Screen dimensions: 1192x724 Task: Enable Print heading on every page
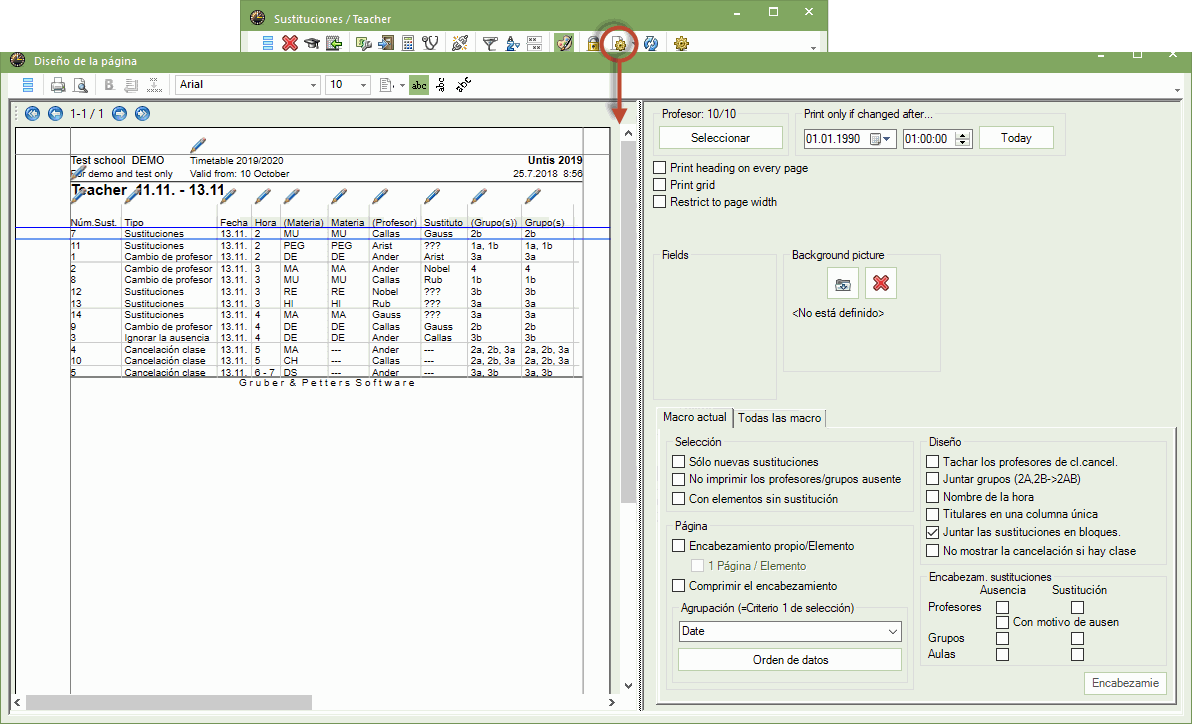tap(660, 168)
